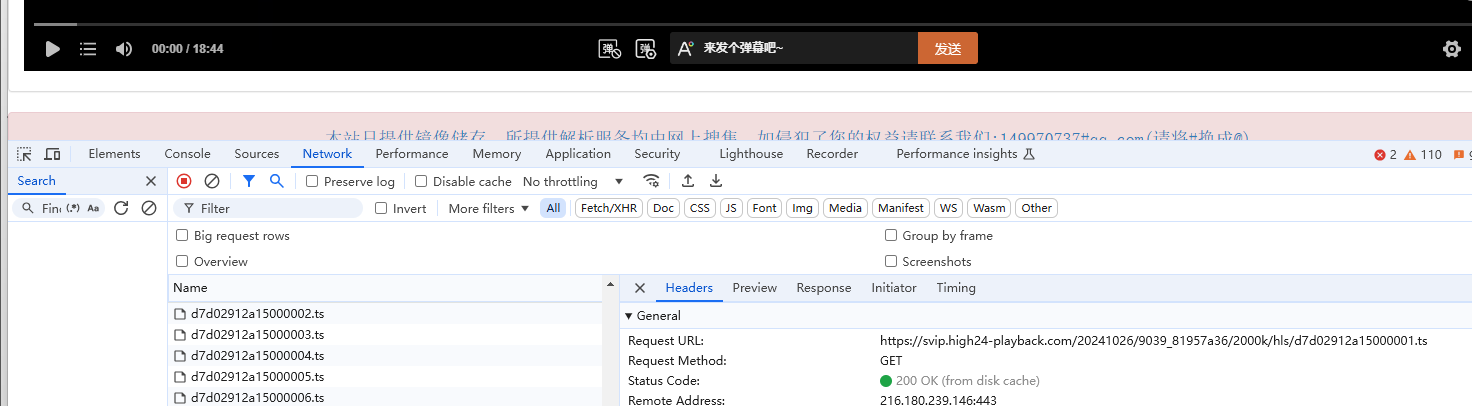The image size is (1472, 406).
Task: Open the No throttling dropdown
Action: [573, 182]
